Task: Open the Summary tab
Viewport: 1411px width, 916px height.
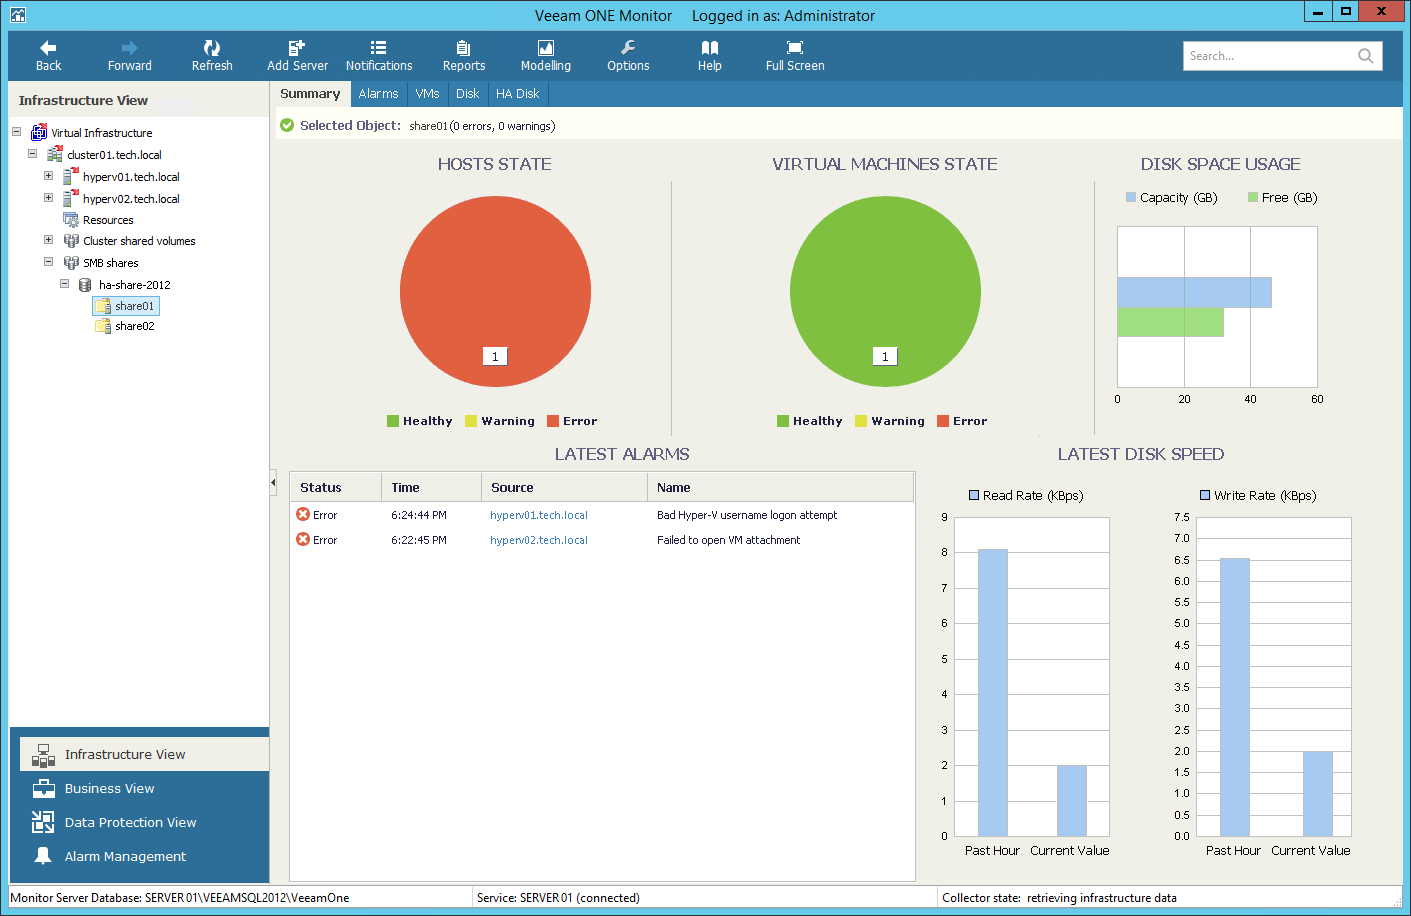Action: click(x=310, y=93)
